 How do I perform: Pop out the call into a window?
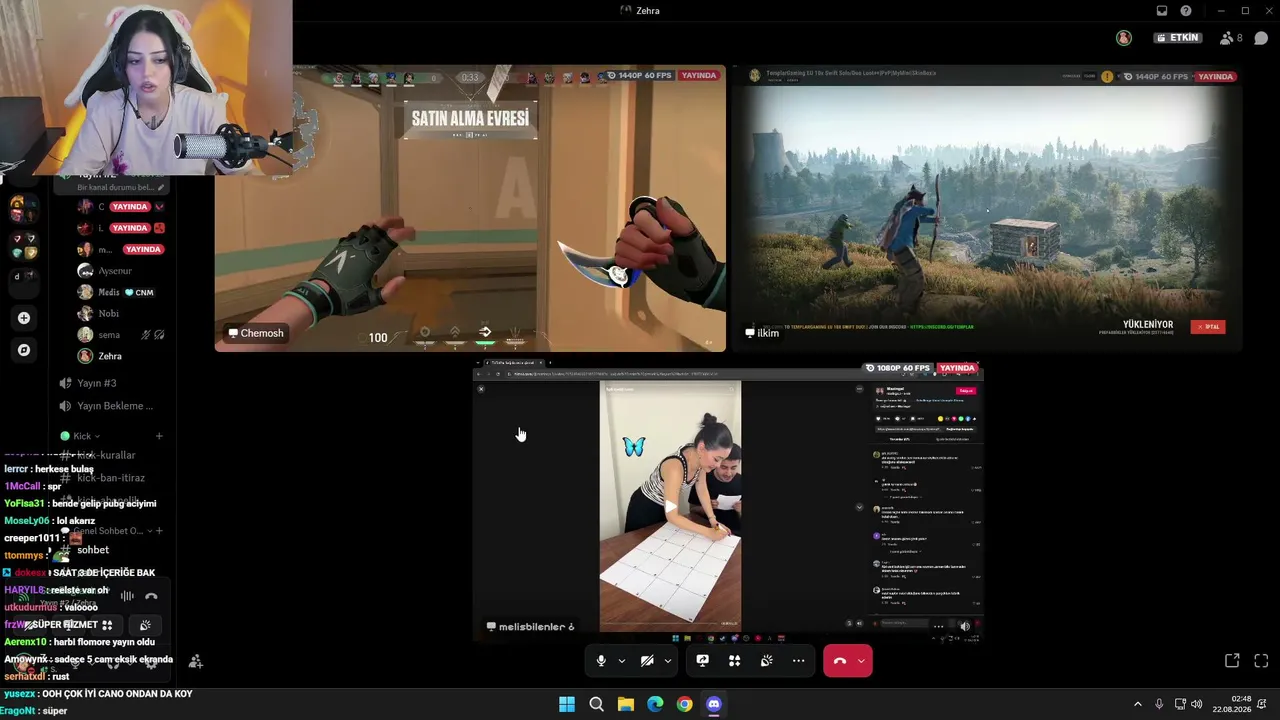[x=1232, y=661]
